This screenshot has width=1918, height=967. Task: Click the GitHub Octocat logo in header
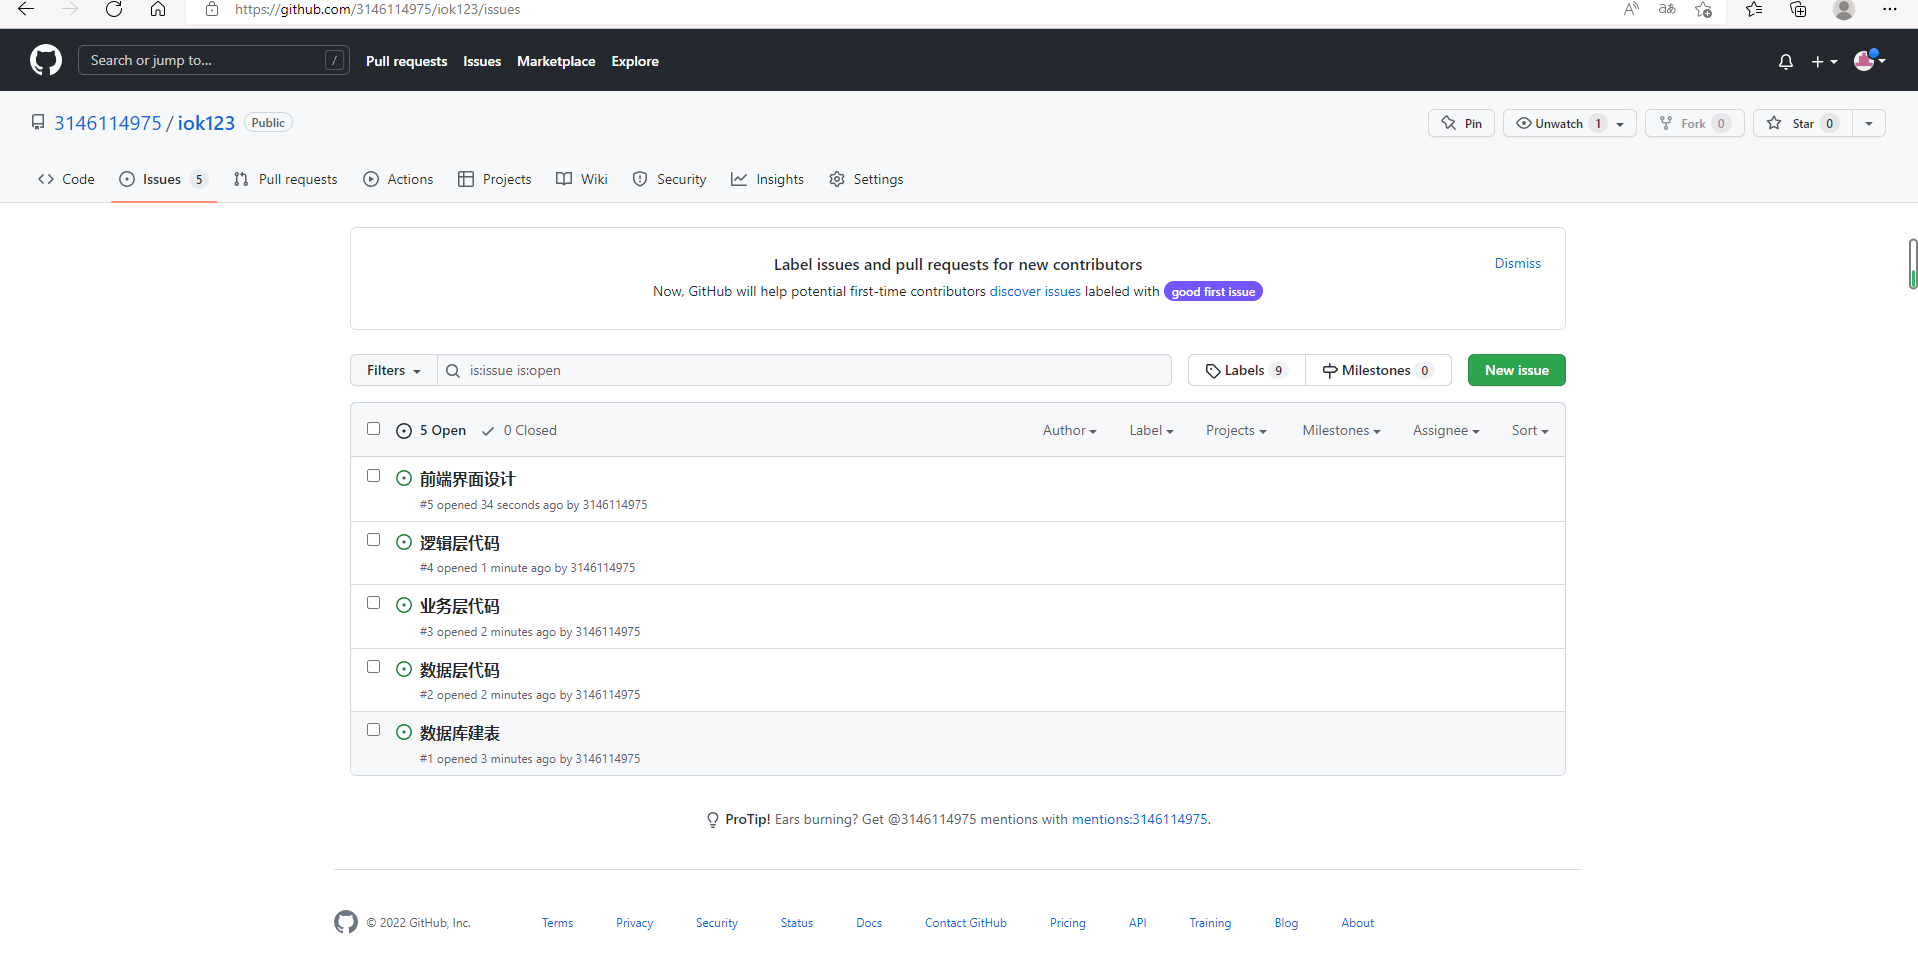pos(46,60)
